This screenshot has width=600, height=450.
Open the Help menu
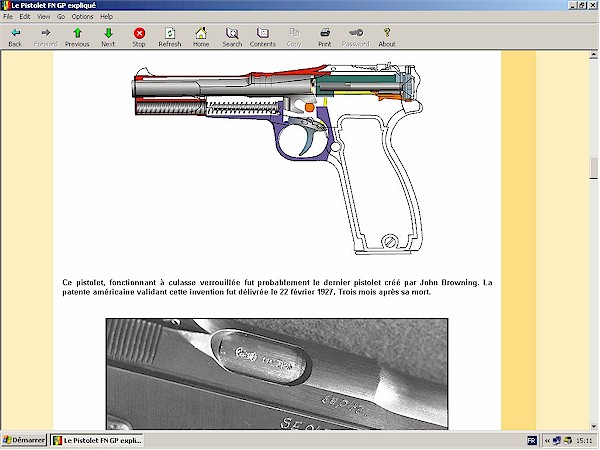point(106,16)
